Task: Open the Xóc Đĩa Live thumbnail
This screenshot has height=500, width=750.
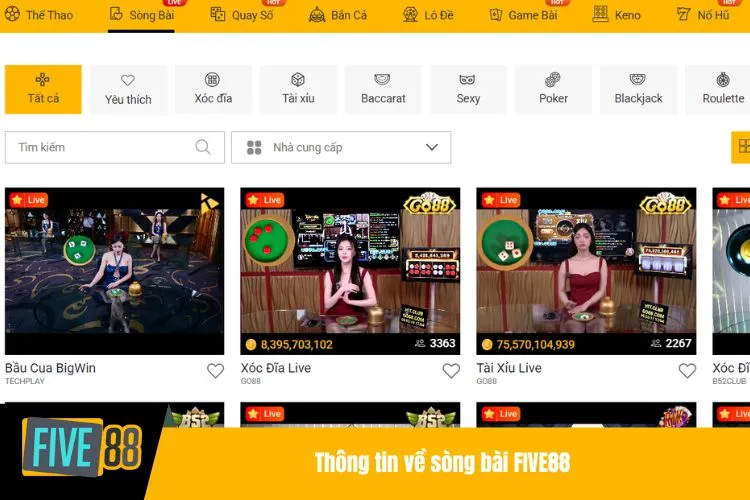Action: point(350,271)
